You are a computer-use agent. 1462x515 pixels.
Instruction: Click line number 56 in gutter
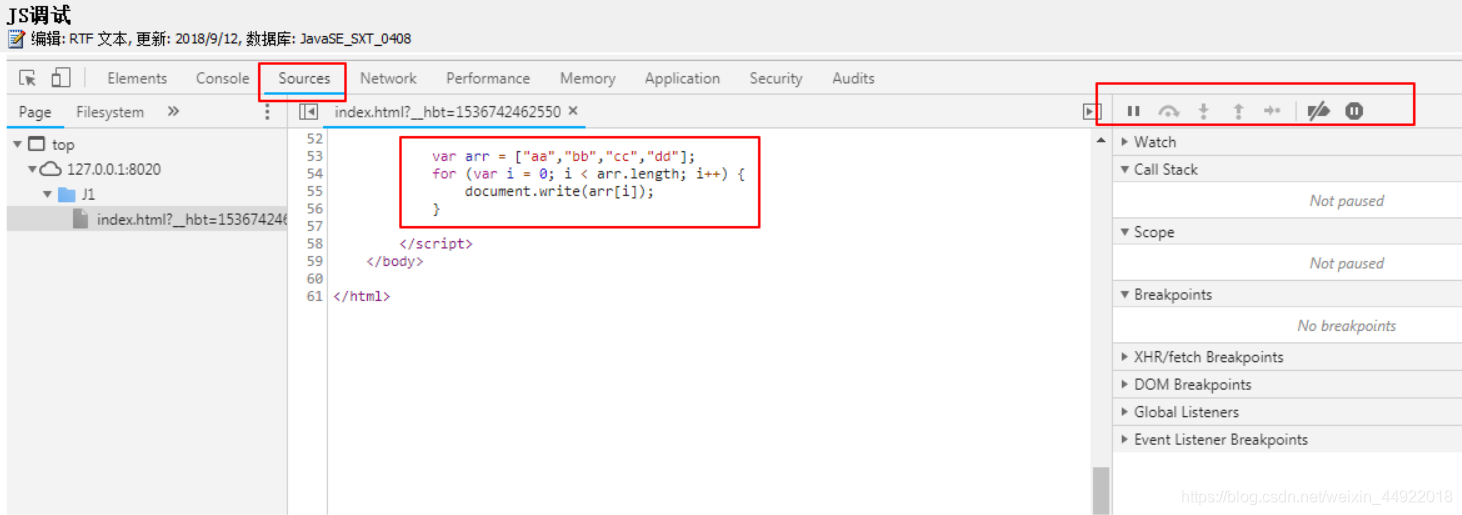pos(314,209)
